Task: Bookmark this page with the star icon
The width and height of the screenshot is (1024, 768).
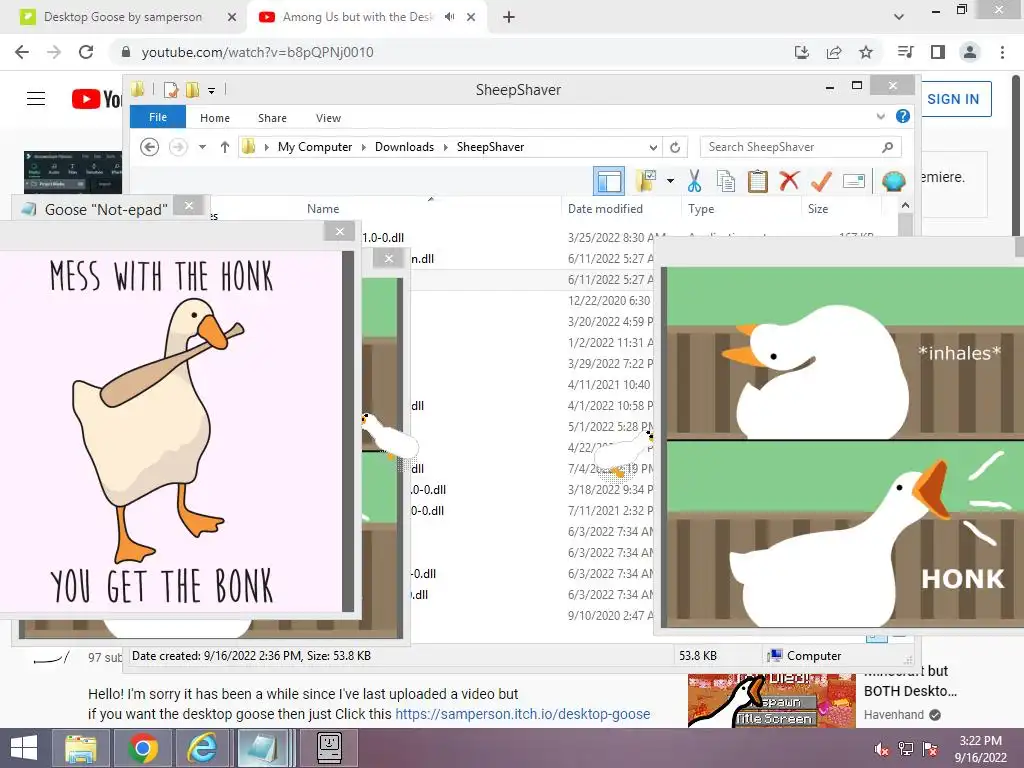Action: point(865,52)
